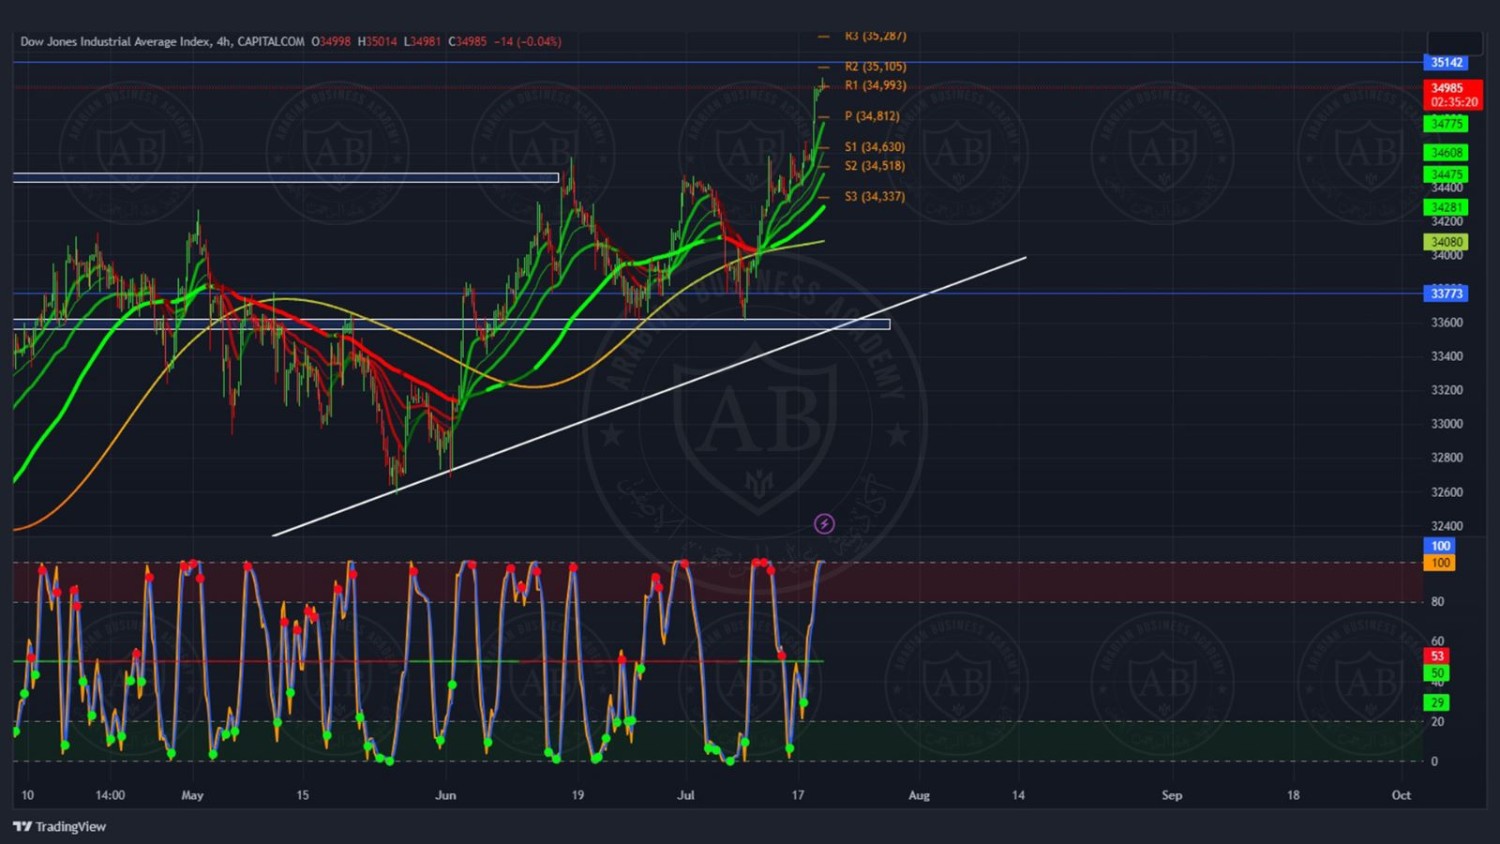Click the low value L34981
Image resolution: width=1500 pixels, height=844 pixels.
click(x=423, y=42)
